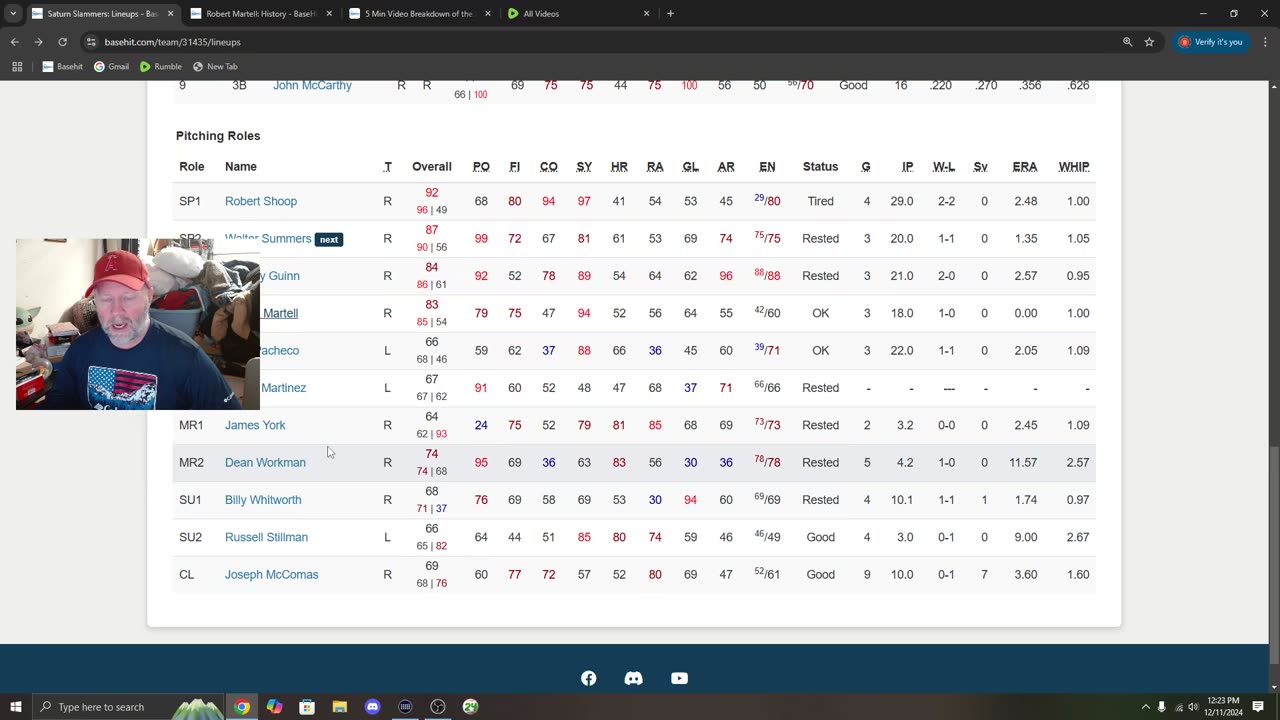This screenshot has width=1280, height=720.
Task: Open the YouTube footer icon
Action: click(679, 678)
